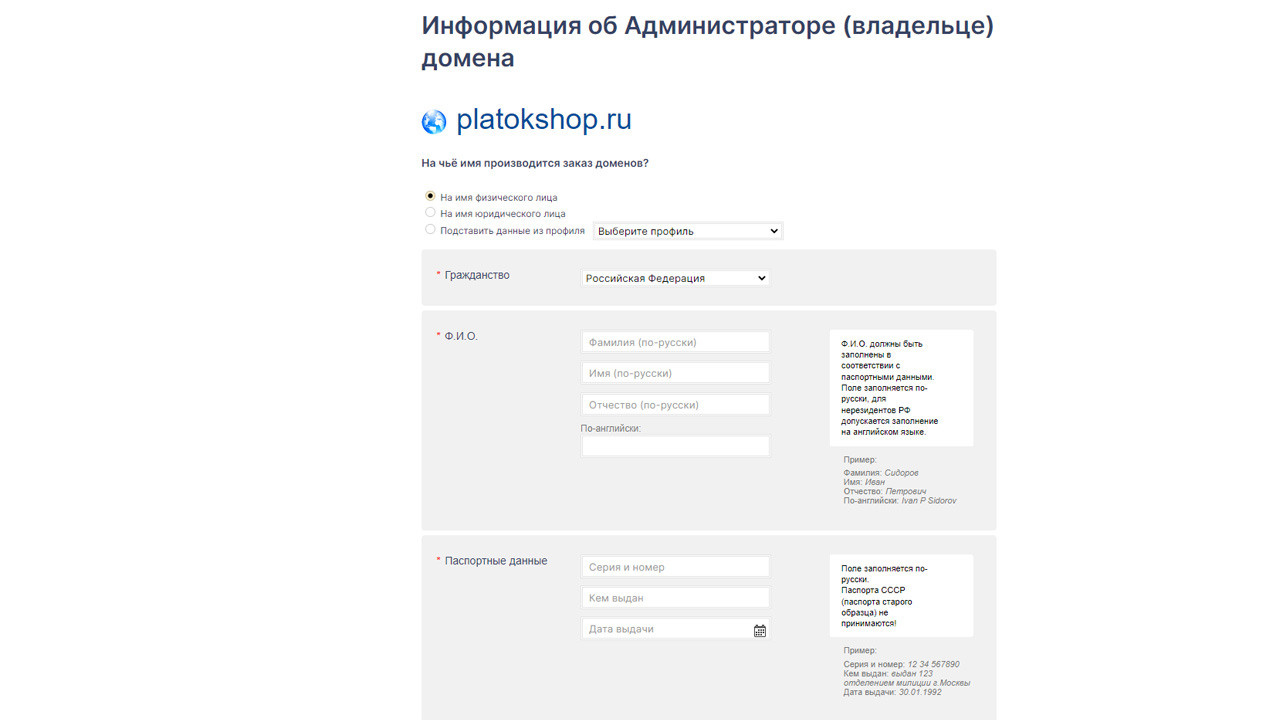Click the "Серия и номер" passport field
This screenshot has height=720, width=1280.
[675, 566]
